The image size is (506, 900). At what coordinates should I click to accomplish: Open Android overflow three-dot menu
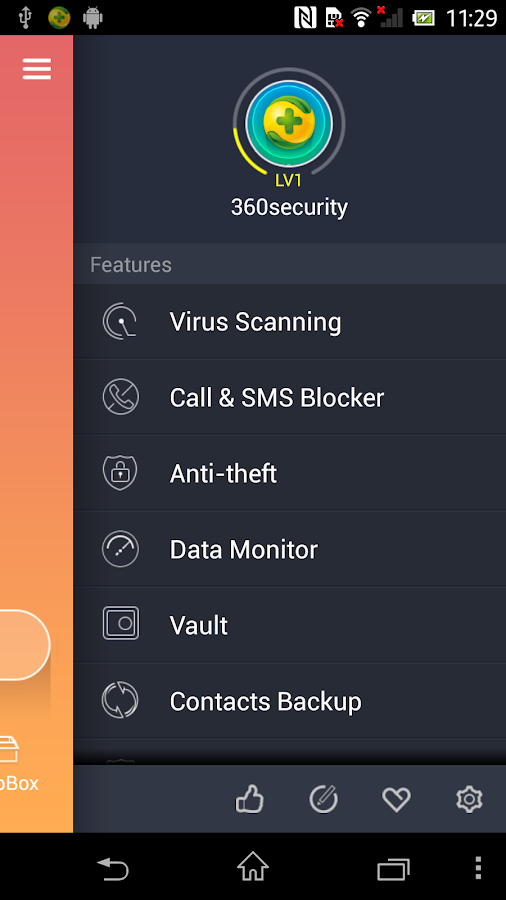coord(478,867)
